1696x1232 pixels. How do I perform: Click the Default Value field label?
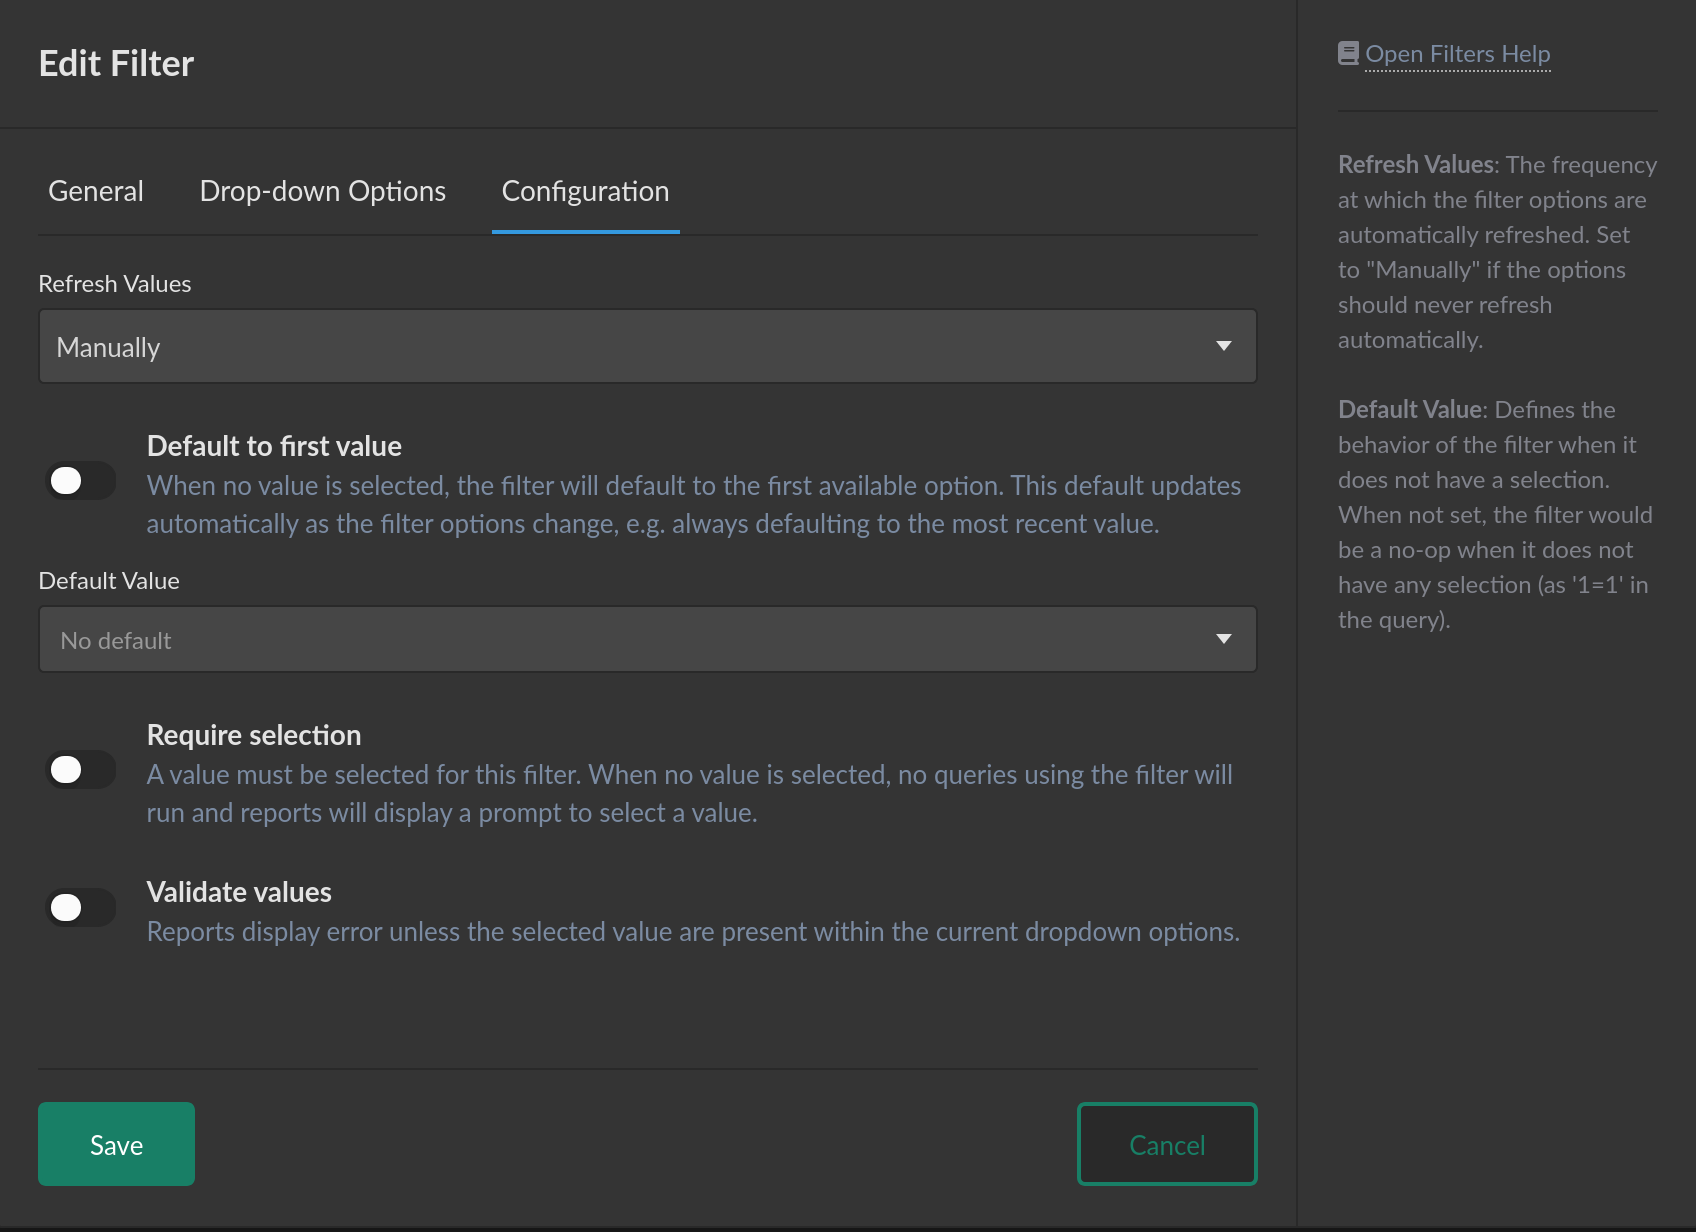pyautogui.click(x=109, y=581)
